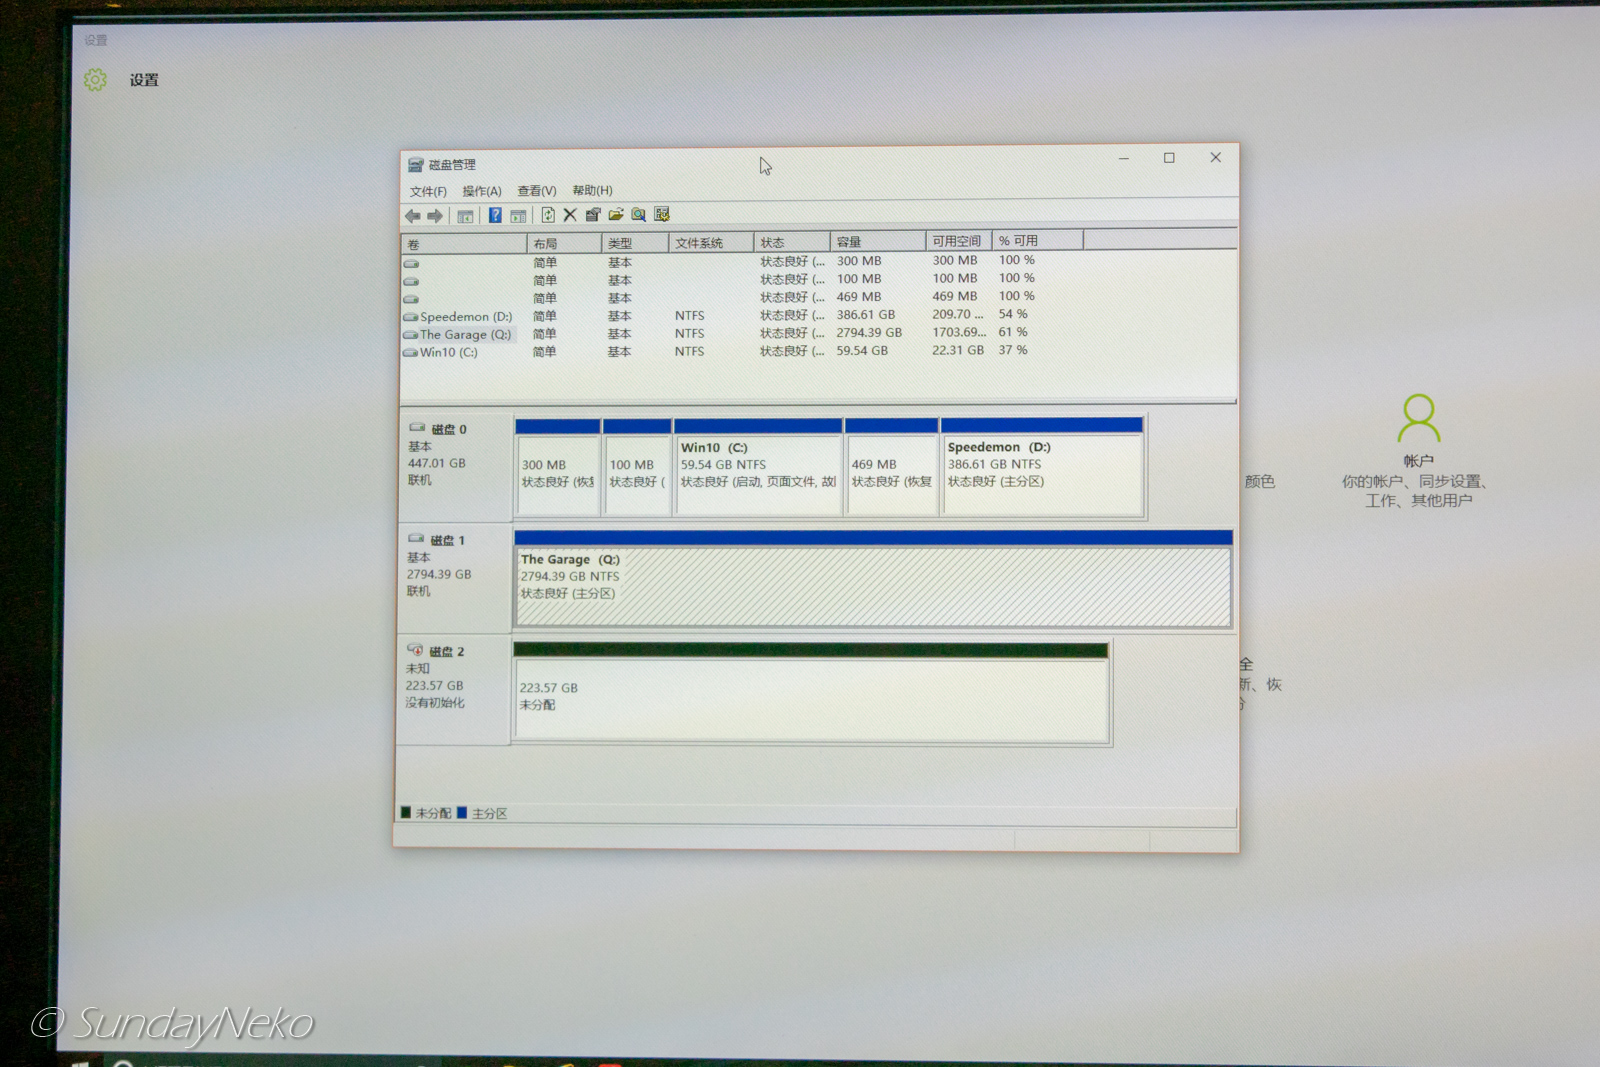Click the blue Help question mark icon
Screen dimensions: 1600x1067
click(x=495, y=216)
